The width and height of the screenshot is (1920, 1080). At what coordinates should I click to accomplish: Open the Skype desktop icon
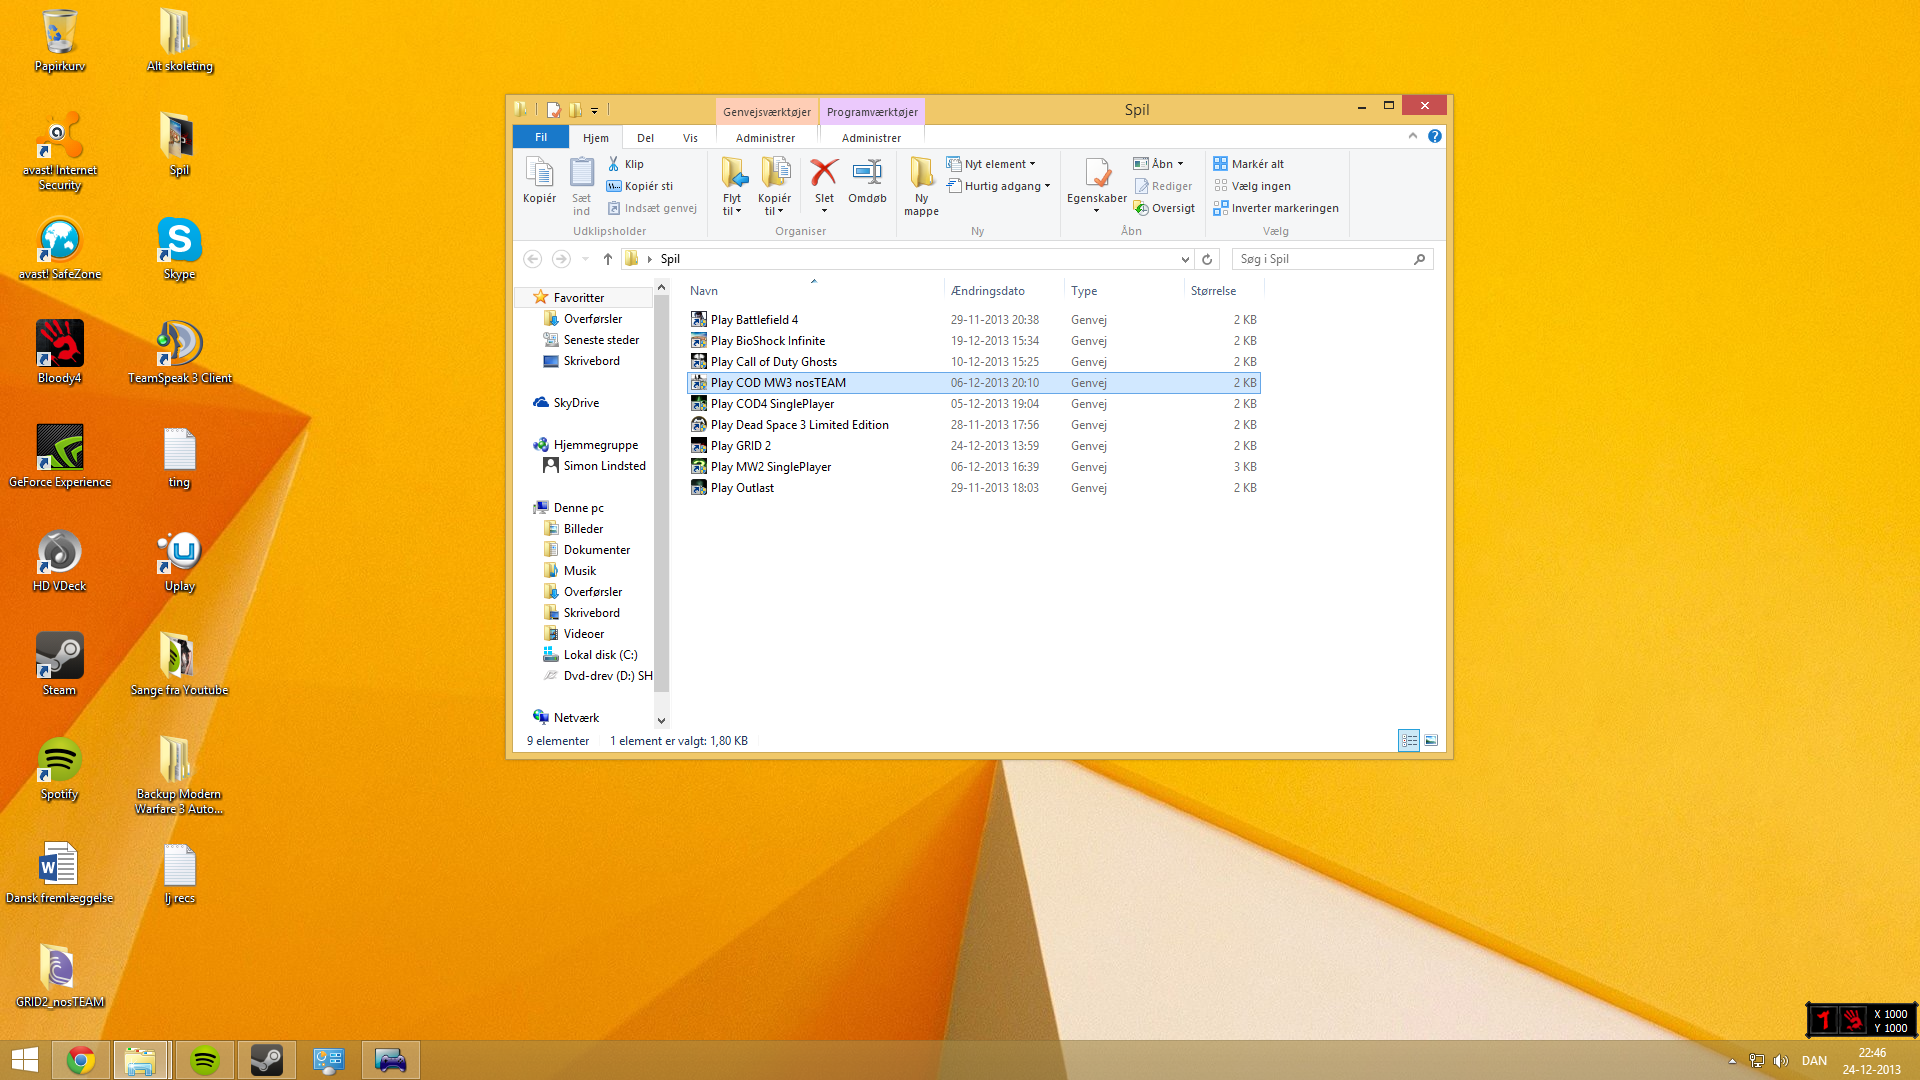179,248
